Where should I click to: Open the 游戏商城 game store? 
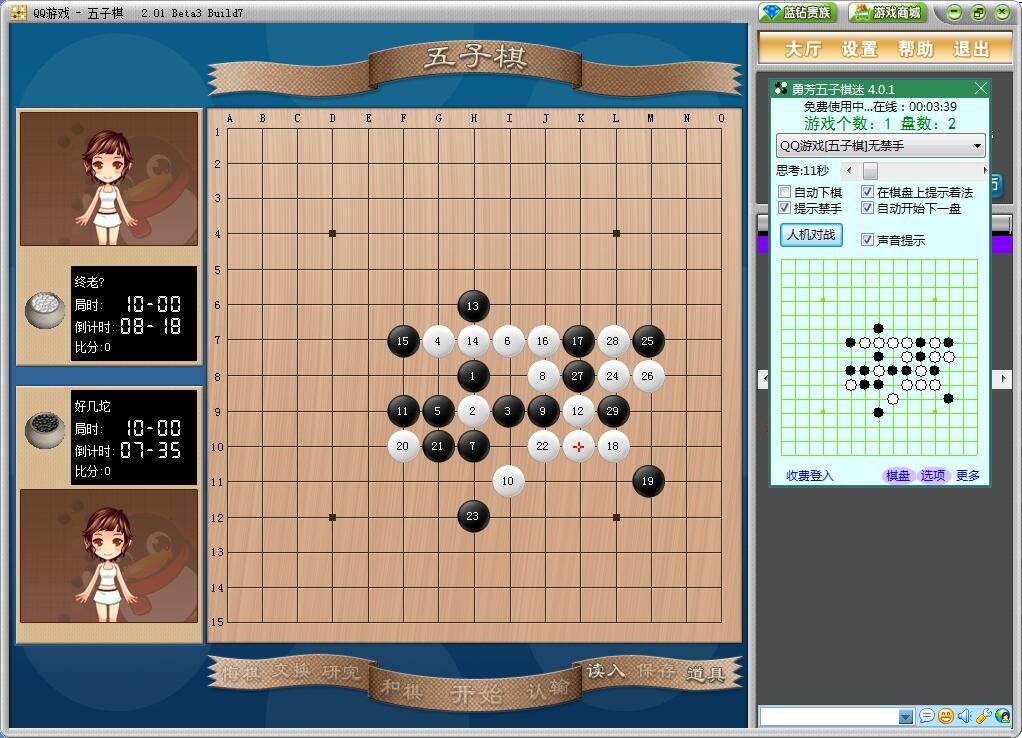[887, 13]
